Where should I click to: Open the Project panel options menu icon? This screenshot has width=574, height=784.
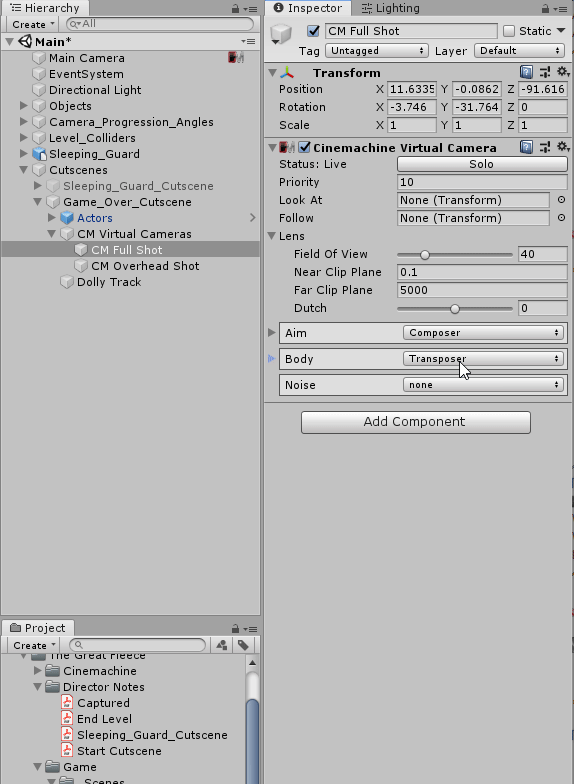pyautogui.click(x=250, y=628)
